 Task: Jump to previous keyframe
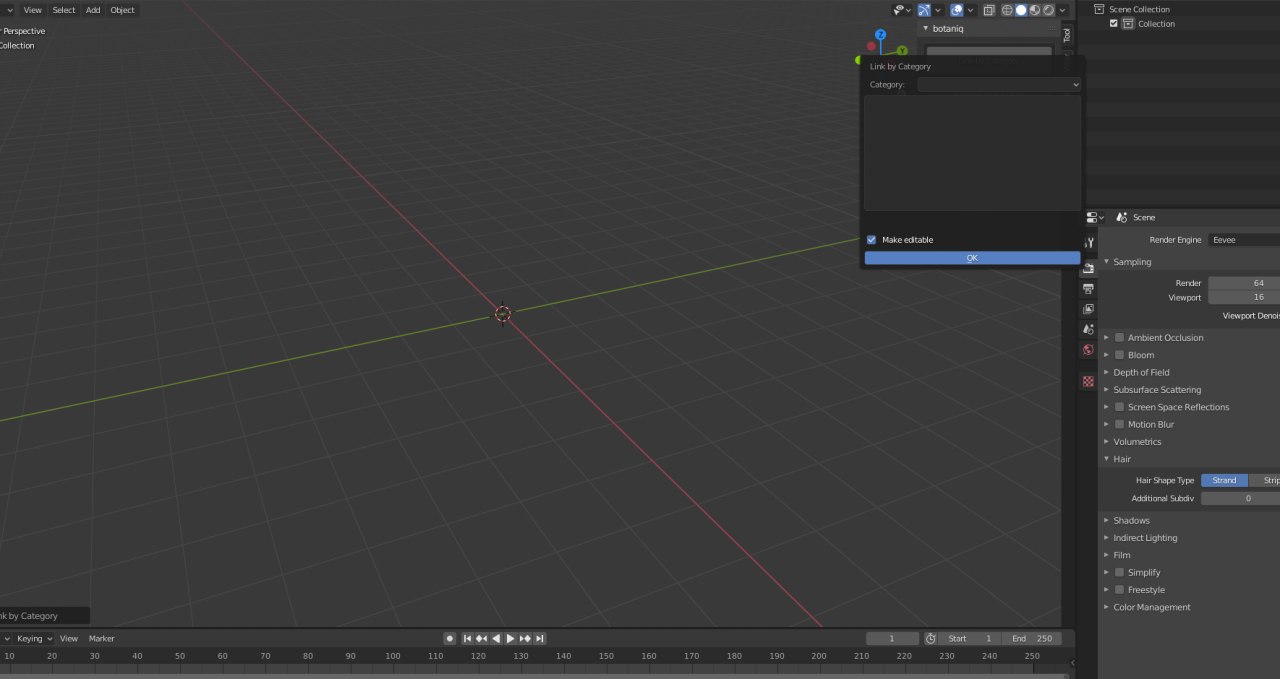tap(481, 639)
